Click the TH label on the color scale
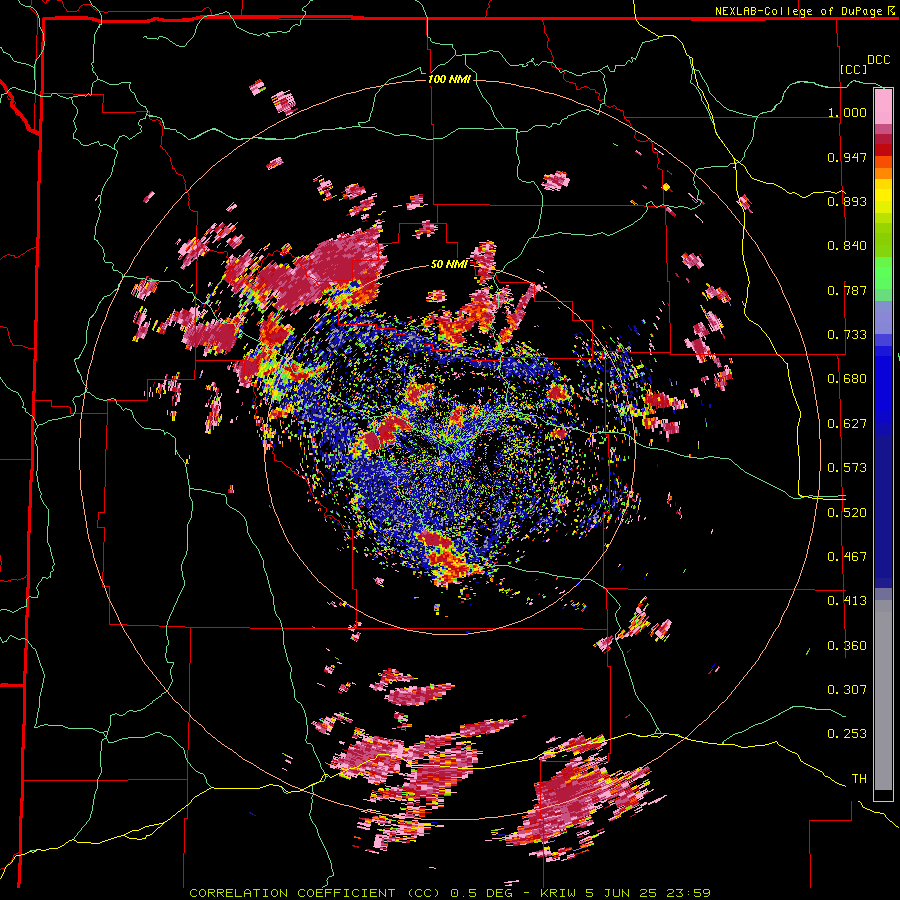Image resolution: width=900 pixels, height=900 pixels. tap(859, 779)
